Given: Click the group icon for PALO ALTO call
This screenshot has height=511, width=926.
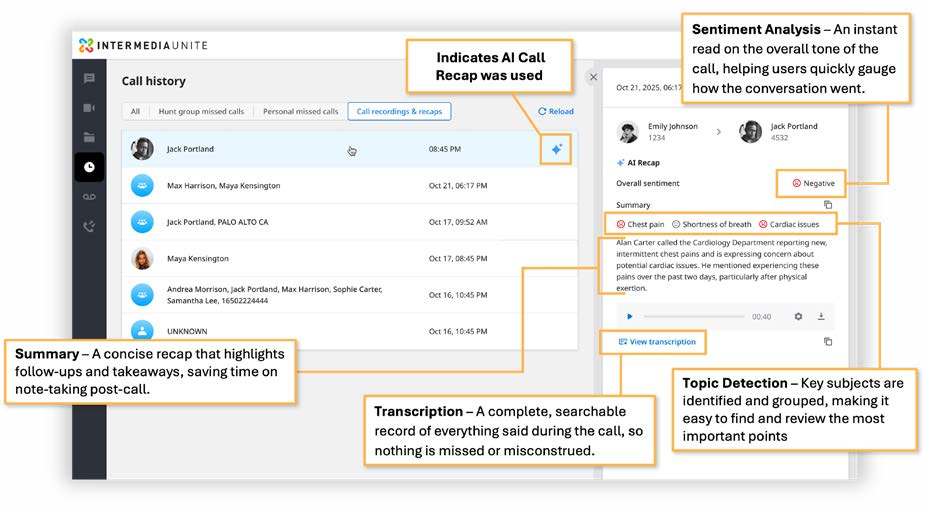Looking at the screenshot, I should 142,222.
